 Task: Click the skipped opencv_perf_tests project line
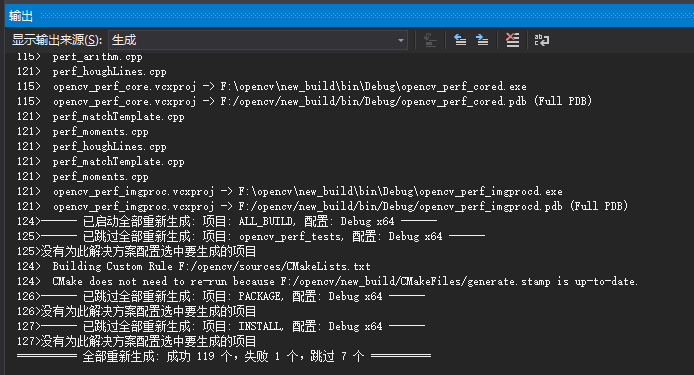pyautogui.click(x=251, y=236)
